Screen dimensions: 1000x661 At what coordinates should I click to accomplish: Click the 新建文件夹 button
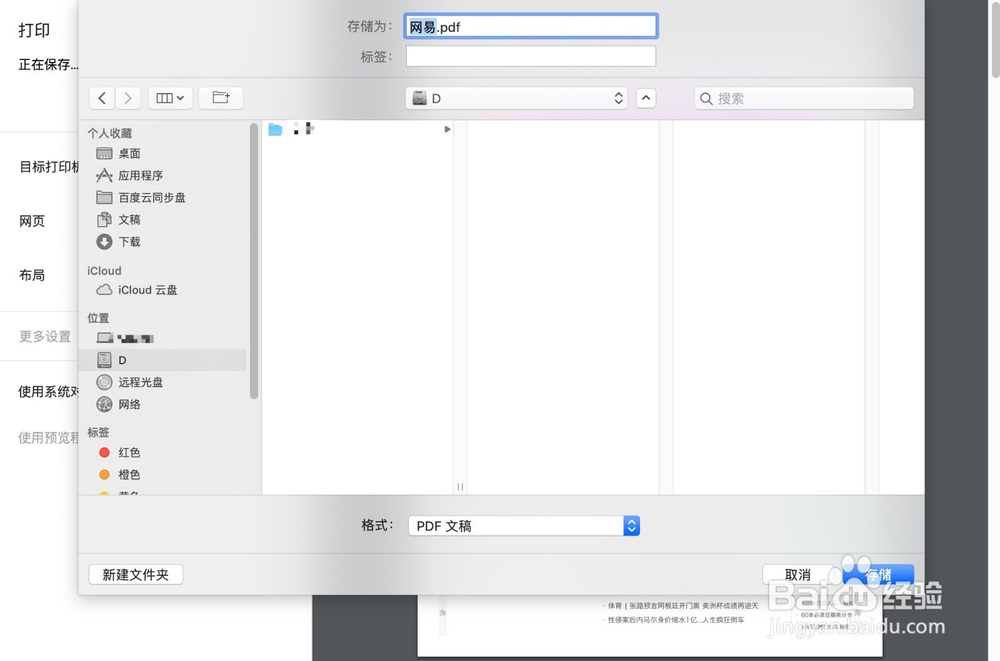136,574
